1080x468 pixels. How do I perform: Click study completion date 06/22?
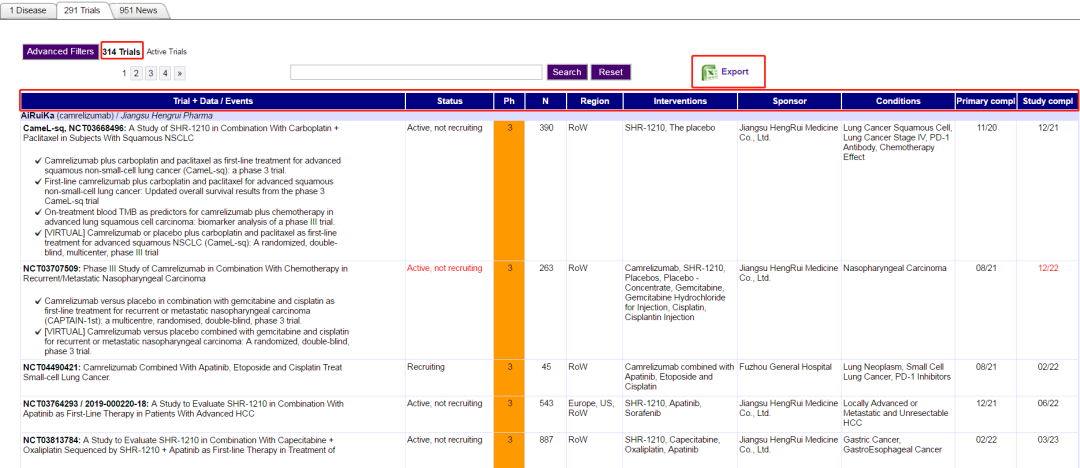coord(1048,403)
